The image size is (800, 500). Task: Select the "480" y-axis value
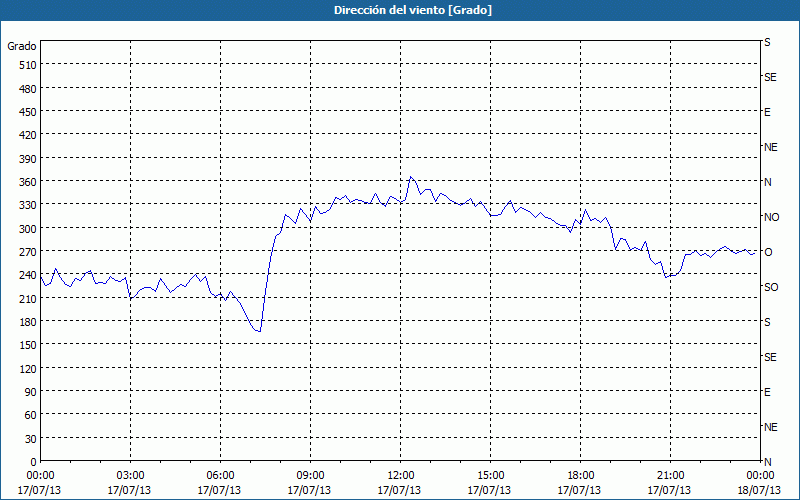pos(28,89)
